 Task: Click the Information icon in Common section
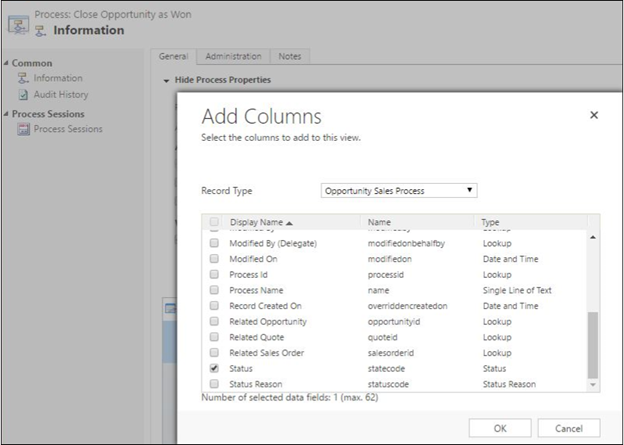click(x=24, y=78)
